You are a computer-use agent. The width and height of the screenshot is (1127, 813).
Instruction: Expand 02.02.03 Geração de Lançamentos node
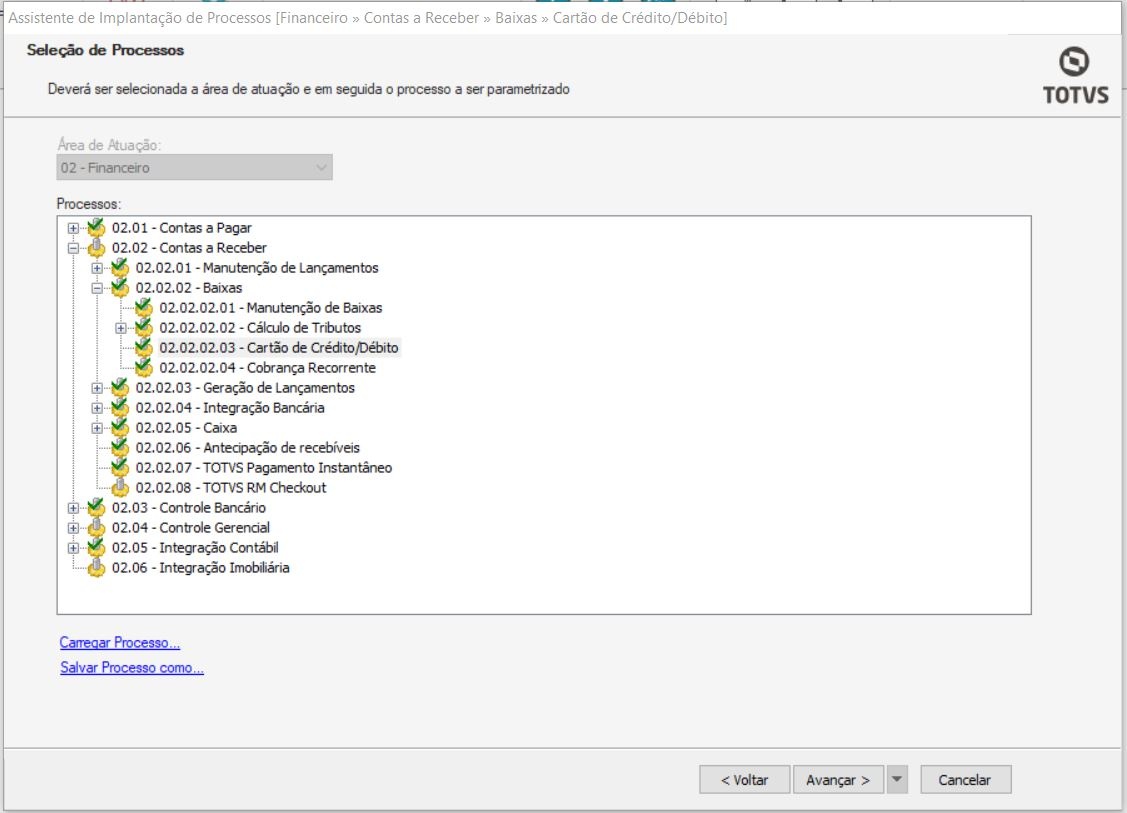[97, 388]
